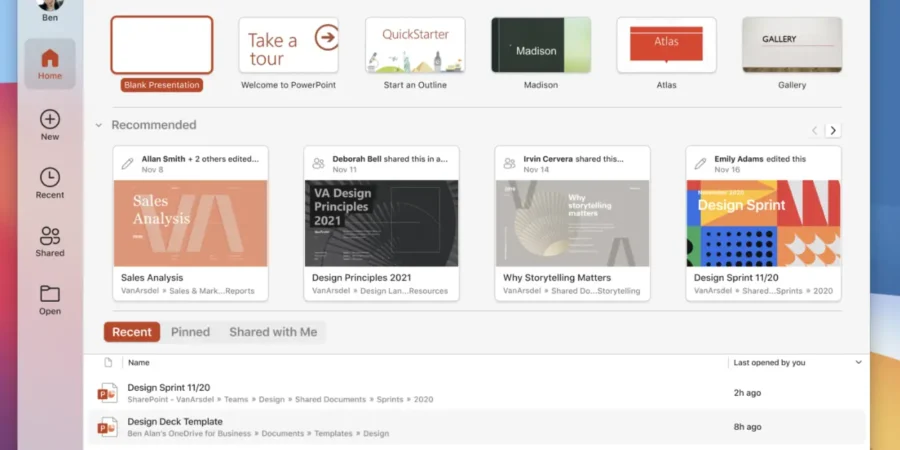Click the Sales Analysis card title

152,278
